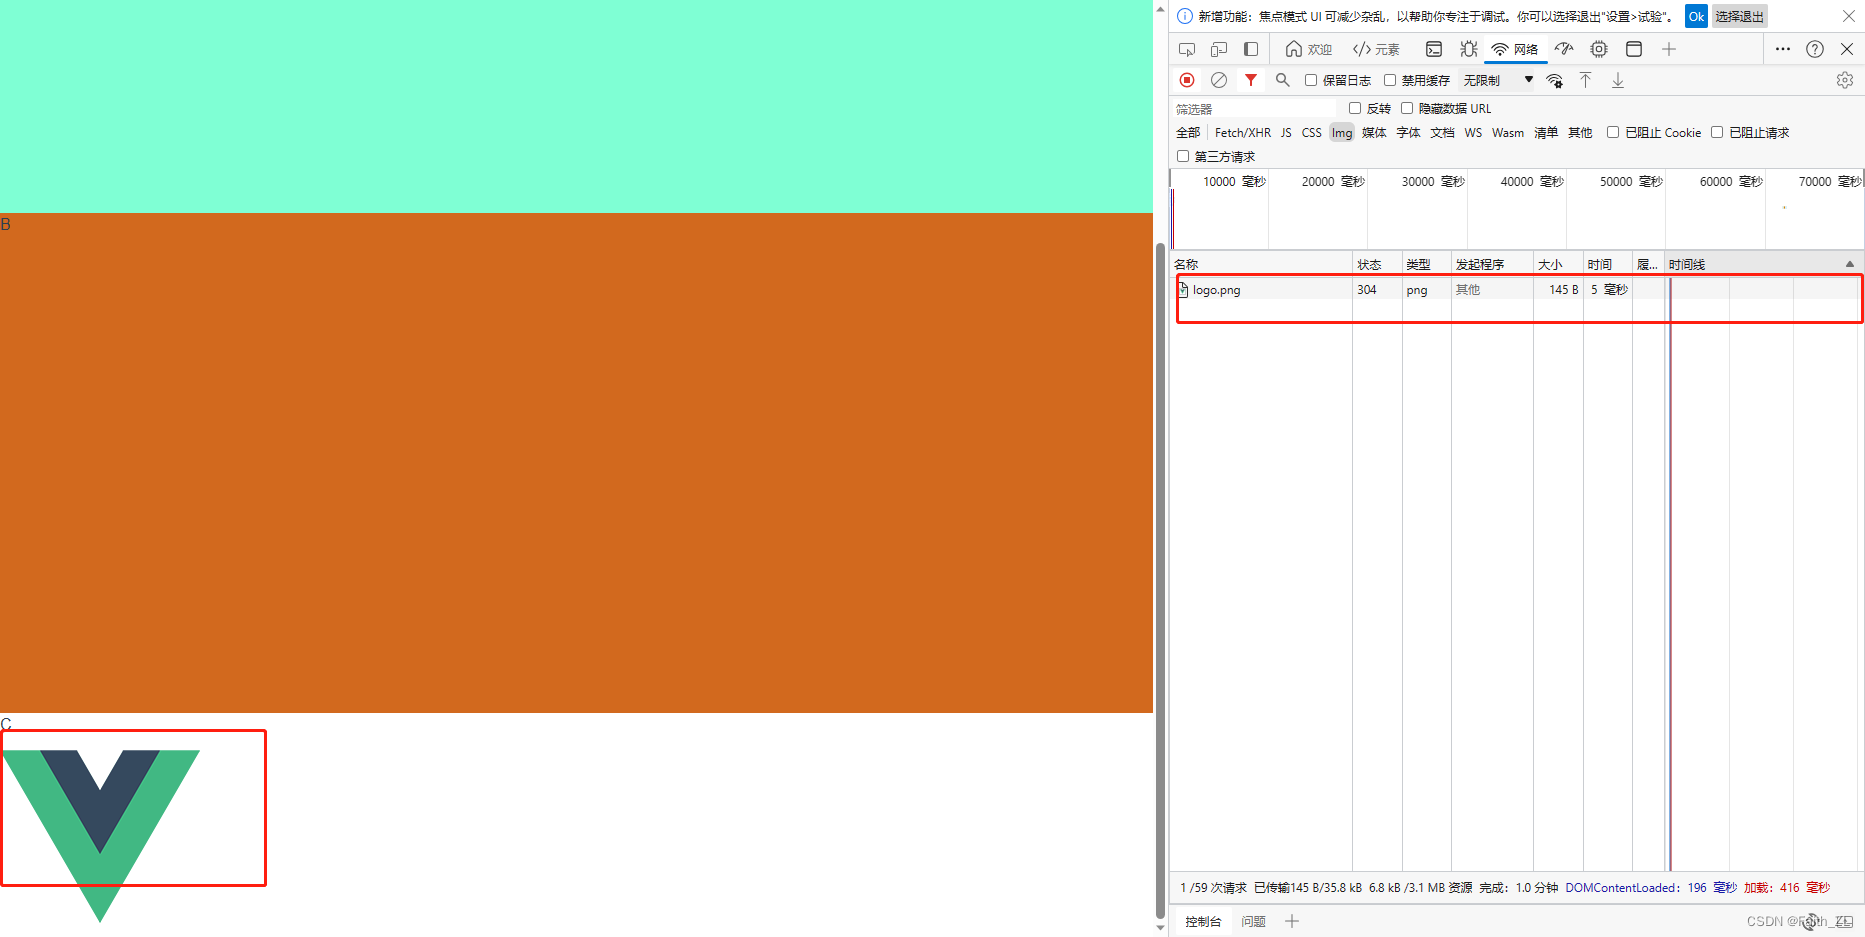
Task: Enable 禁用缓存 disable cache checkbox
Action: [x=1390, y=80]
